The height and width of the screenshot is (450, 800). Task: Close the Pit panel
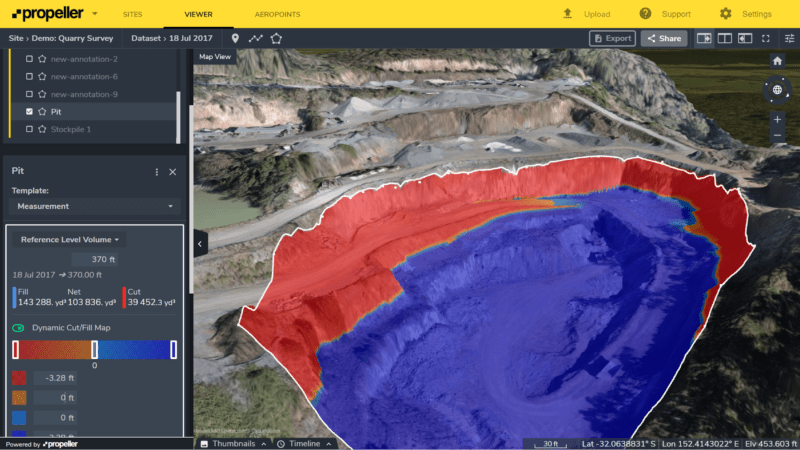click(172, 172)
